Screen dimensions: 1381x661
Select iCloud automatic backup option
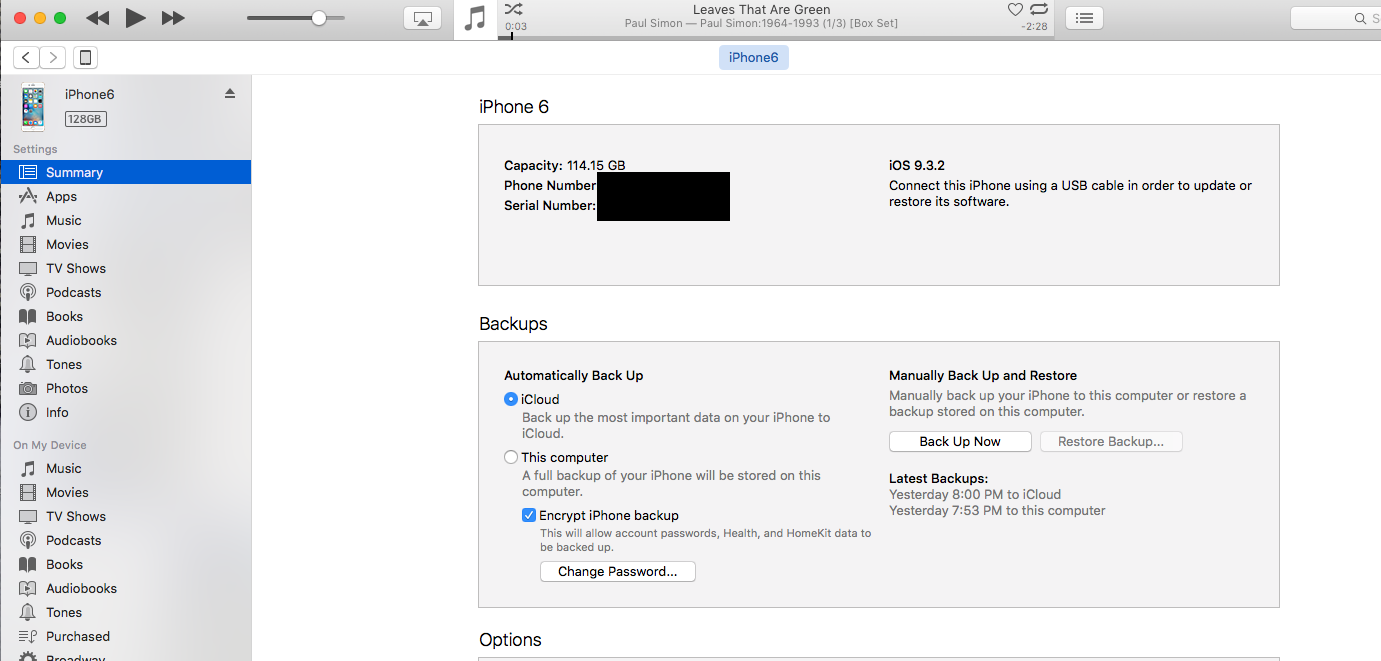coord(511,399)
